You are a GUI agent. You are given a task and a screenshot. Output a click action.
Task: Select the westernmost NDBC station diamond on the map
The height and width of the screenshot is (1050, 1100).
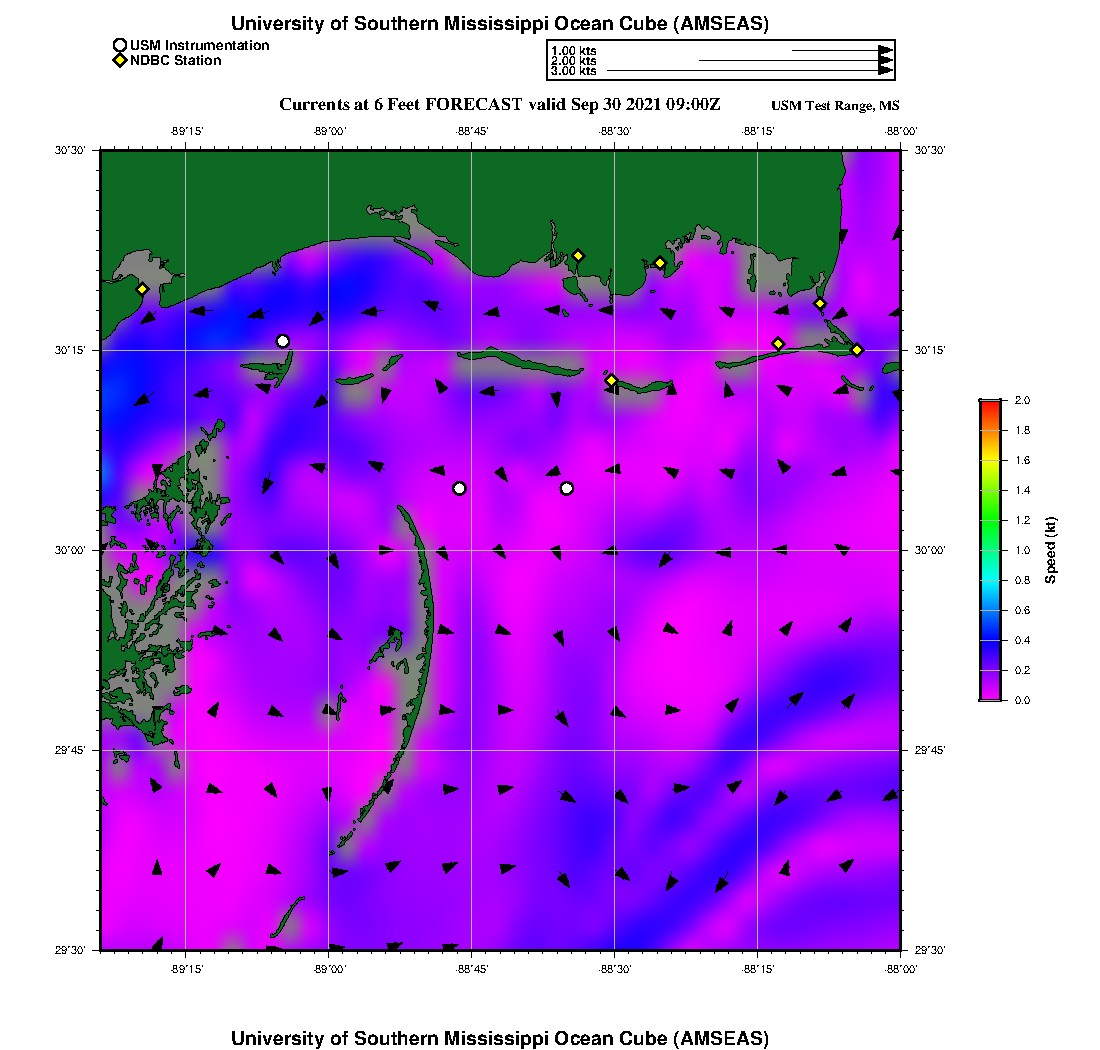[x=143, y=289]
